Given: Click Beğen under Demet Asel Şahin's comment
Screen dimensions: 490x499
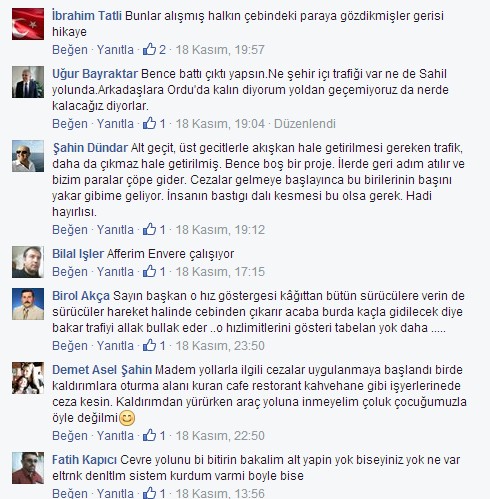Looking at the screenshot, I should [70, 436].
